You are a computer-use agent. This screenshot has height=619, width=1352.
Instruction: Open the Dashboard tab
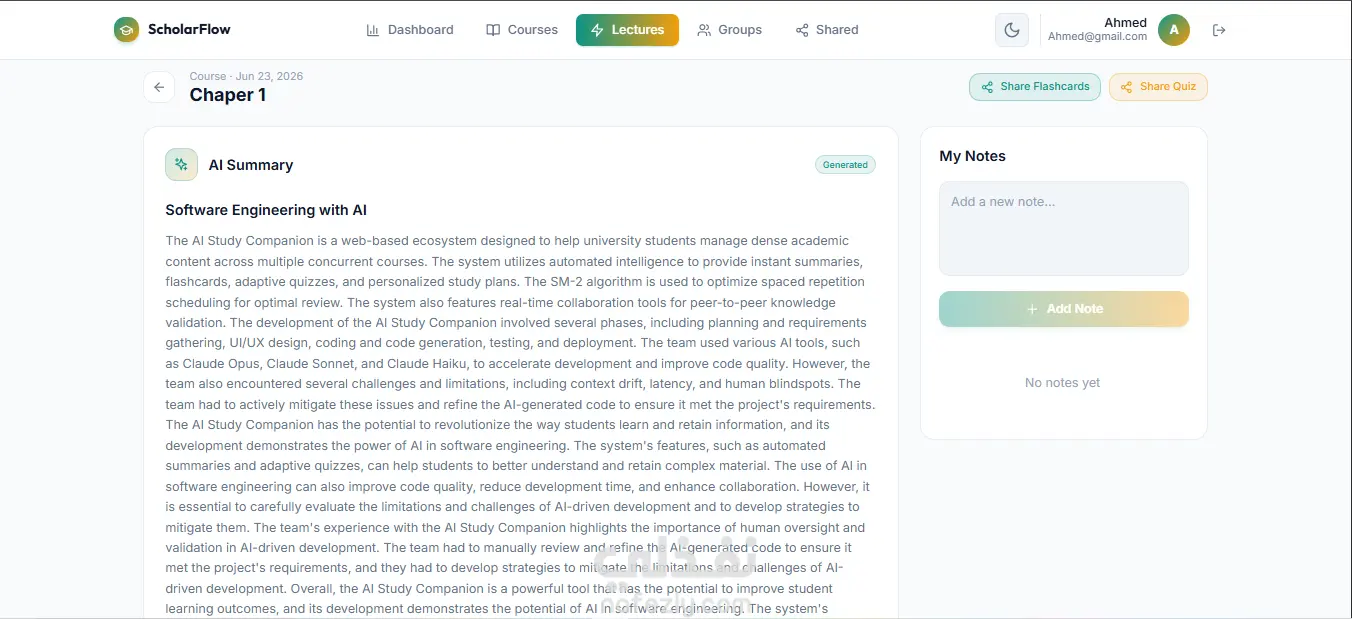point(410,30)
